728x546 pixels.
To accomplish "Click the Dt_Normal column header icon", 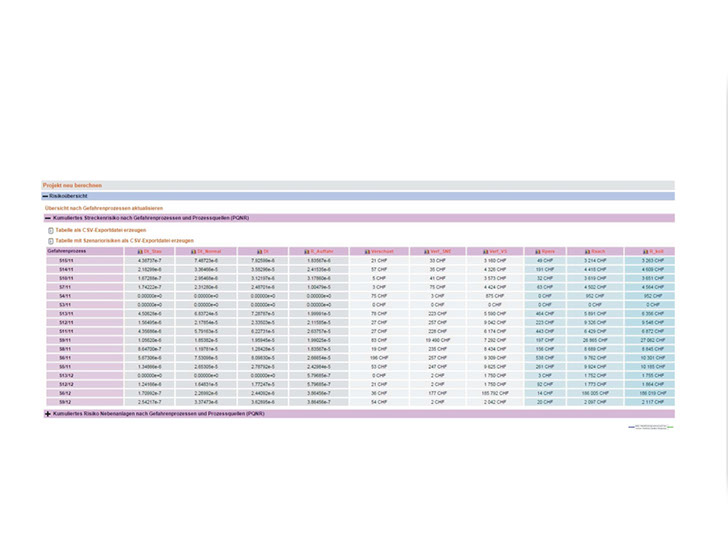I will click(193, 251).
